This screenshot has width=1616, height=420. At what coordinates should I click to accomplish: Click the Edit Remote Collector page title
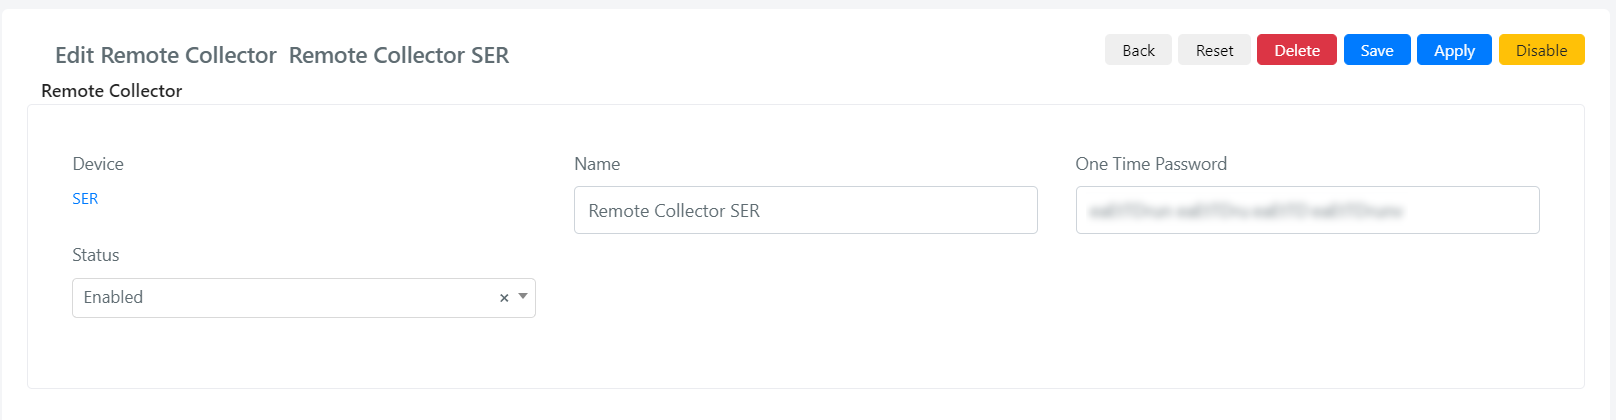coord(166,55)
